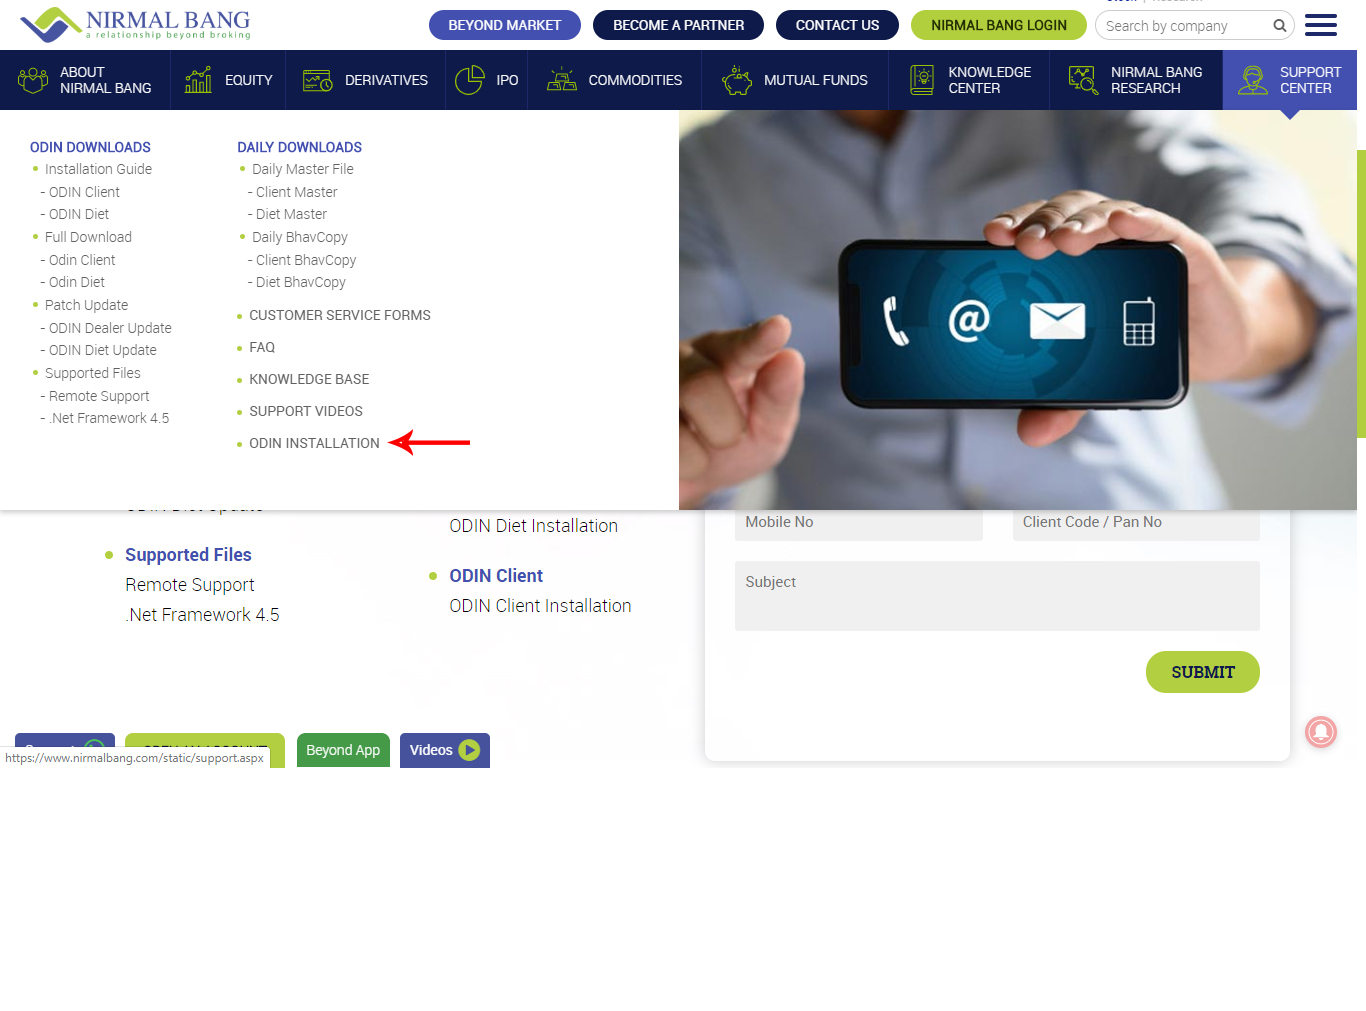Image resolution: width=1366 pixels, height=1011 pixels.
Task: Click the Search by company field
Action: coord(1183,26)
